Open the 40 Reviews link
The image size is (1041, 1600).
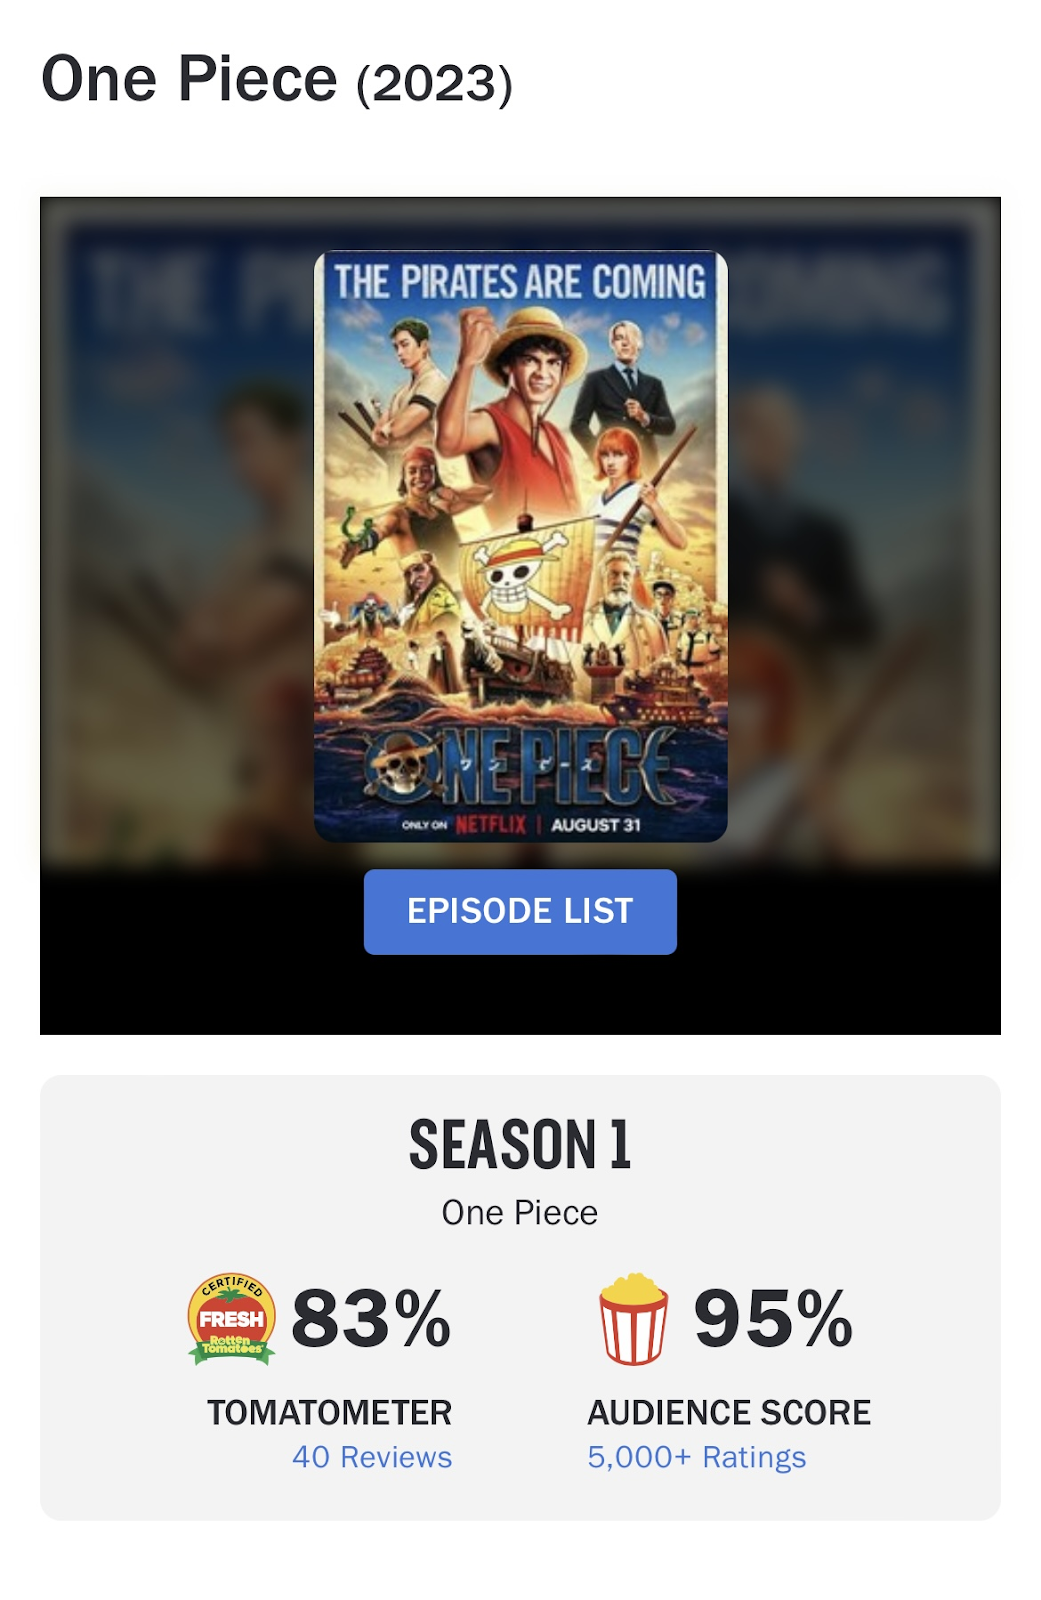(372, 1457)
